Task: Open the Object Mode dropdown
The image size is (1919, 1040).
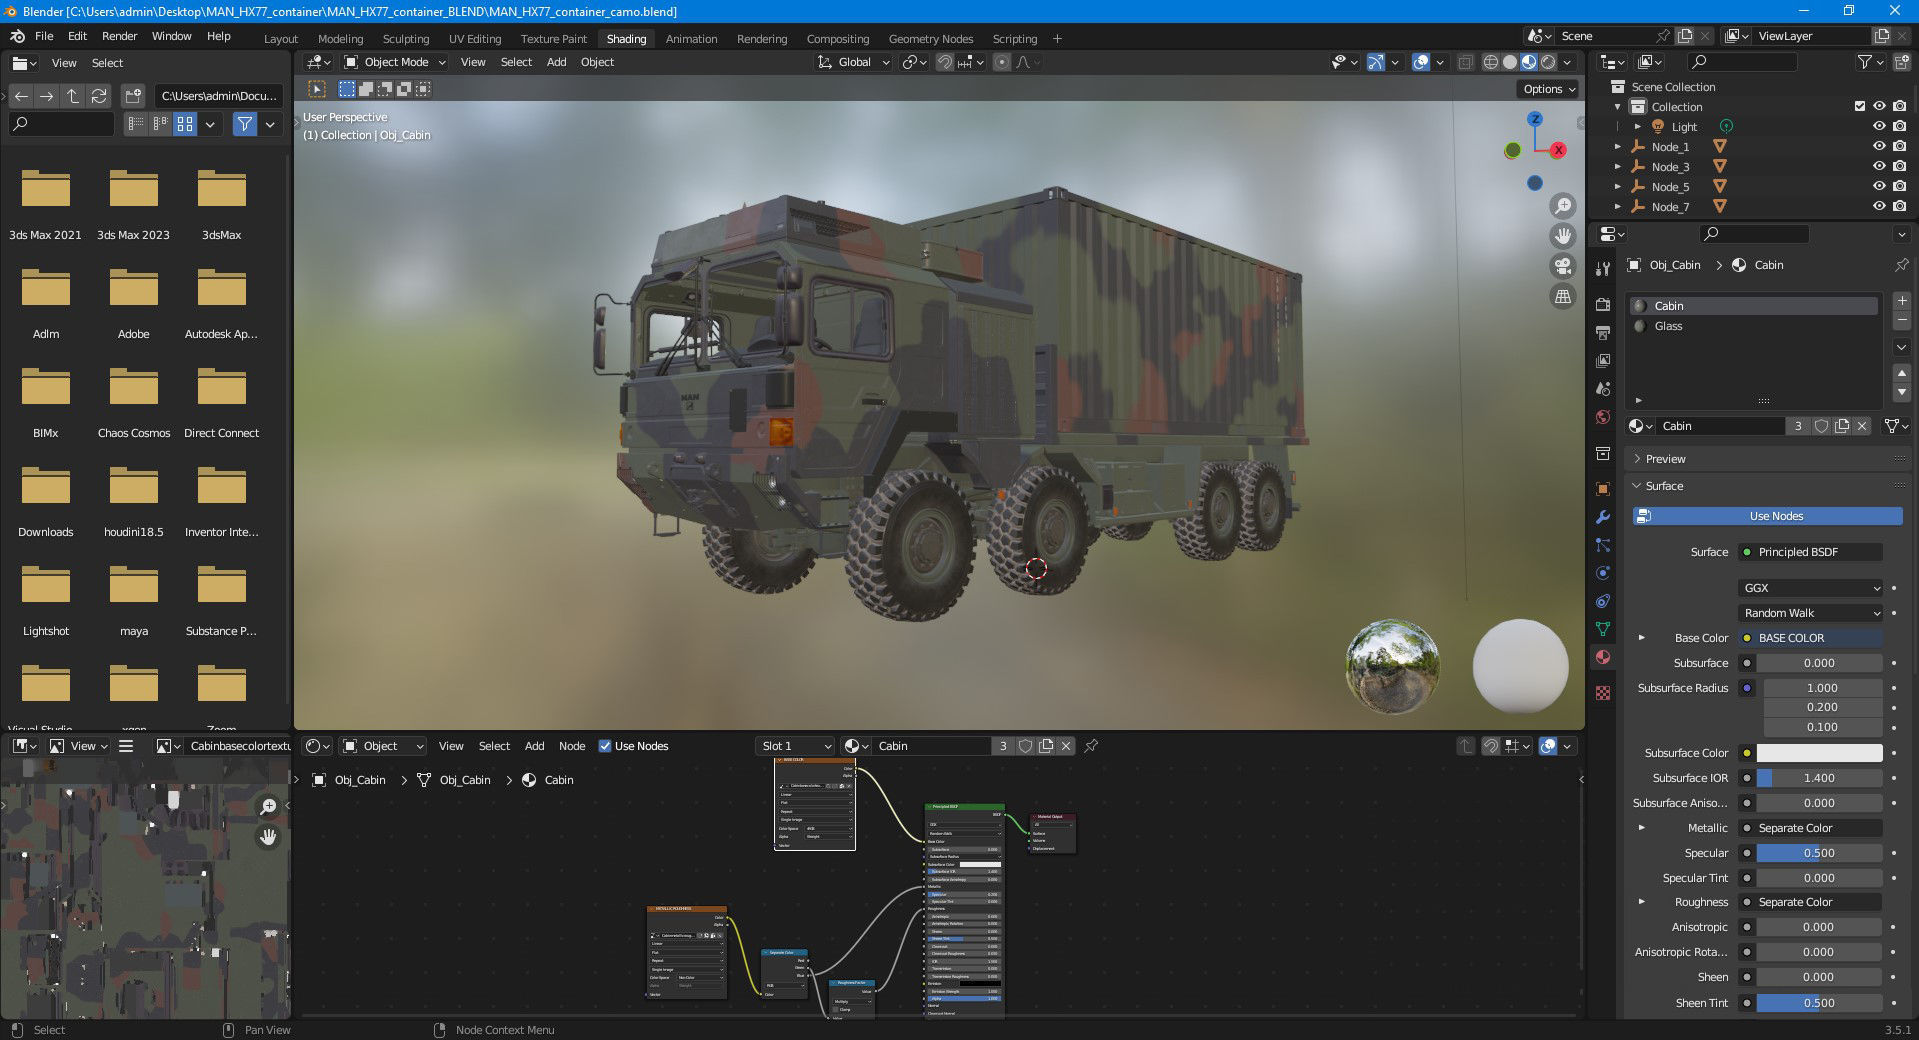Action: [x=395, y=62]
